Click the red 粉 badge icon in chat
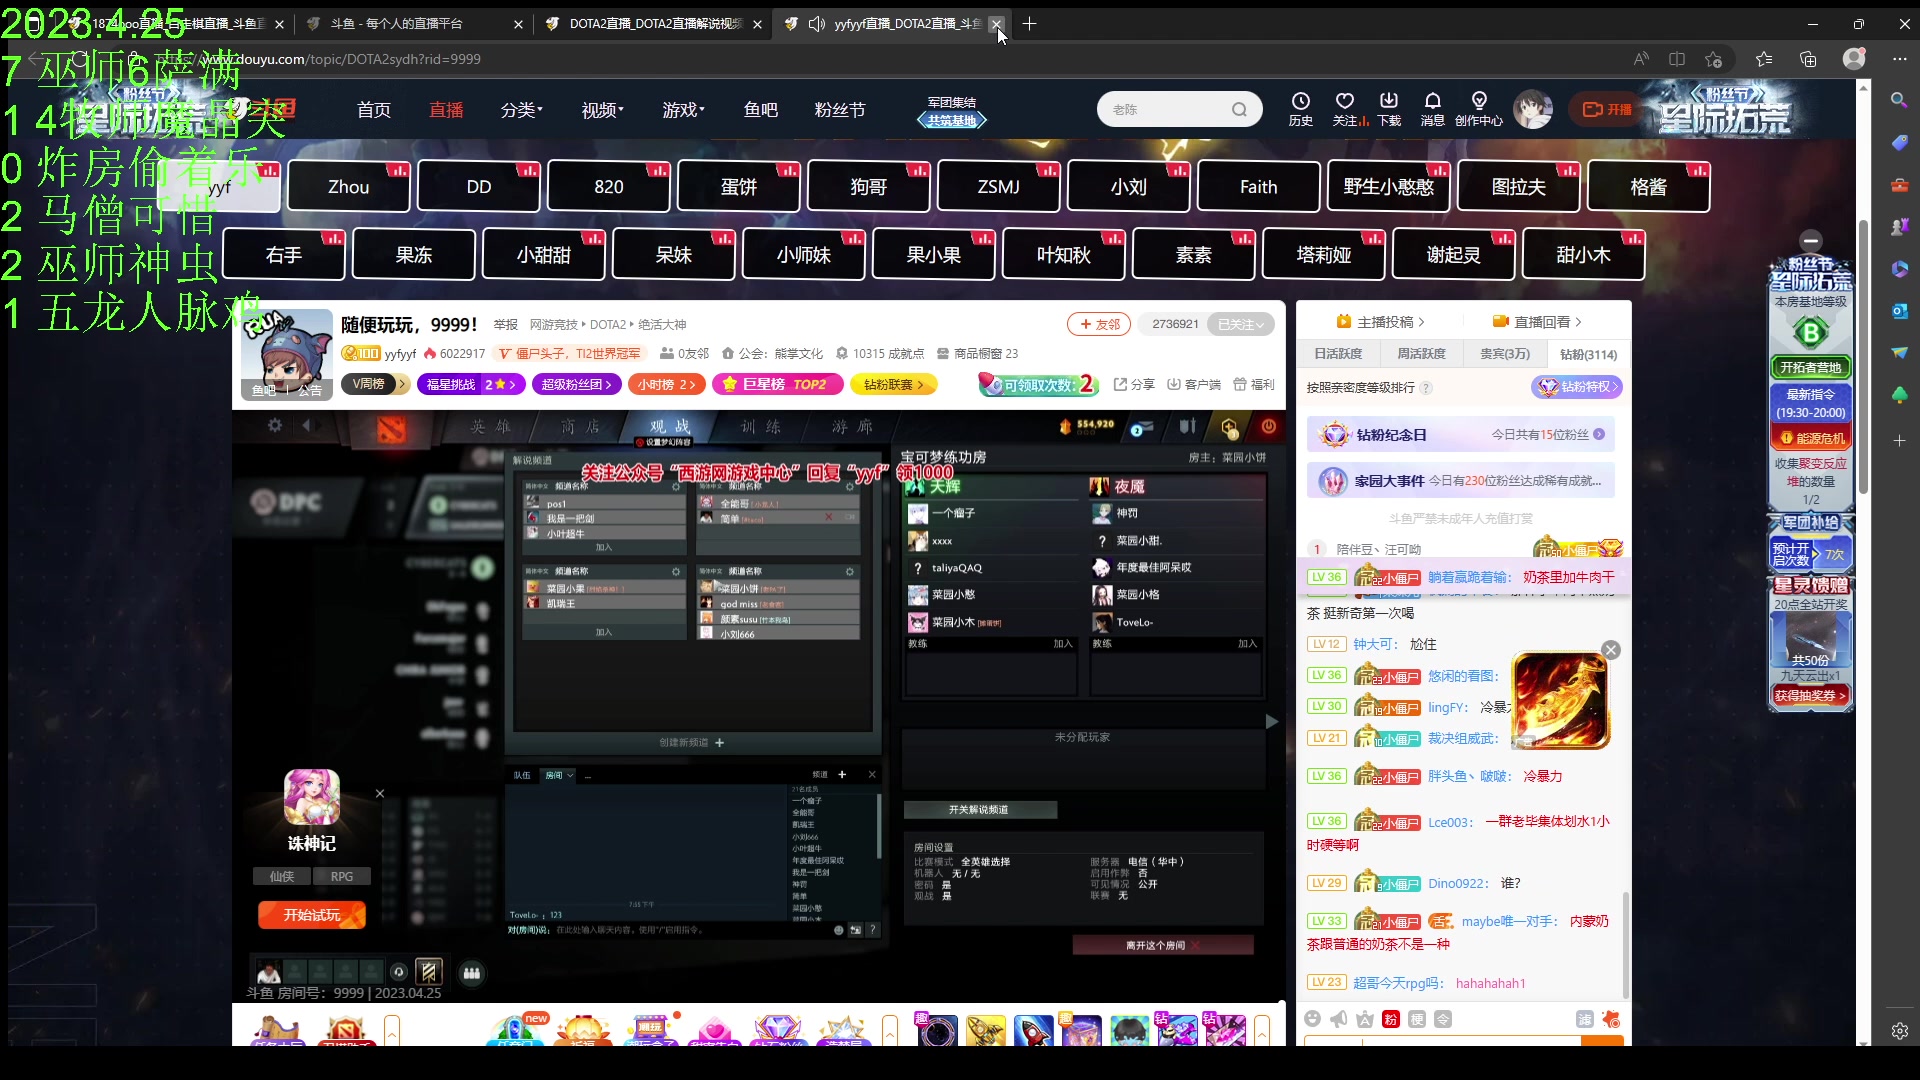This screenshot has width=1920, height=1080. pyautogui.click(x=1390, y=1018)
